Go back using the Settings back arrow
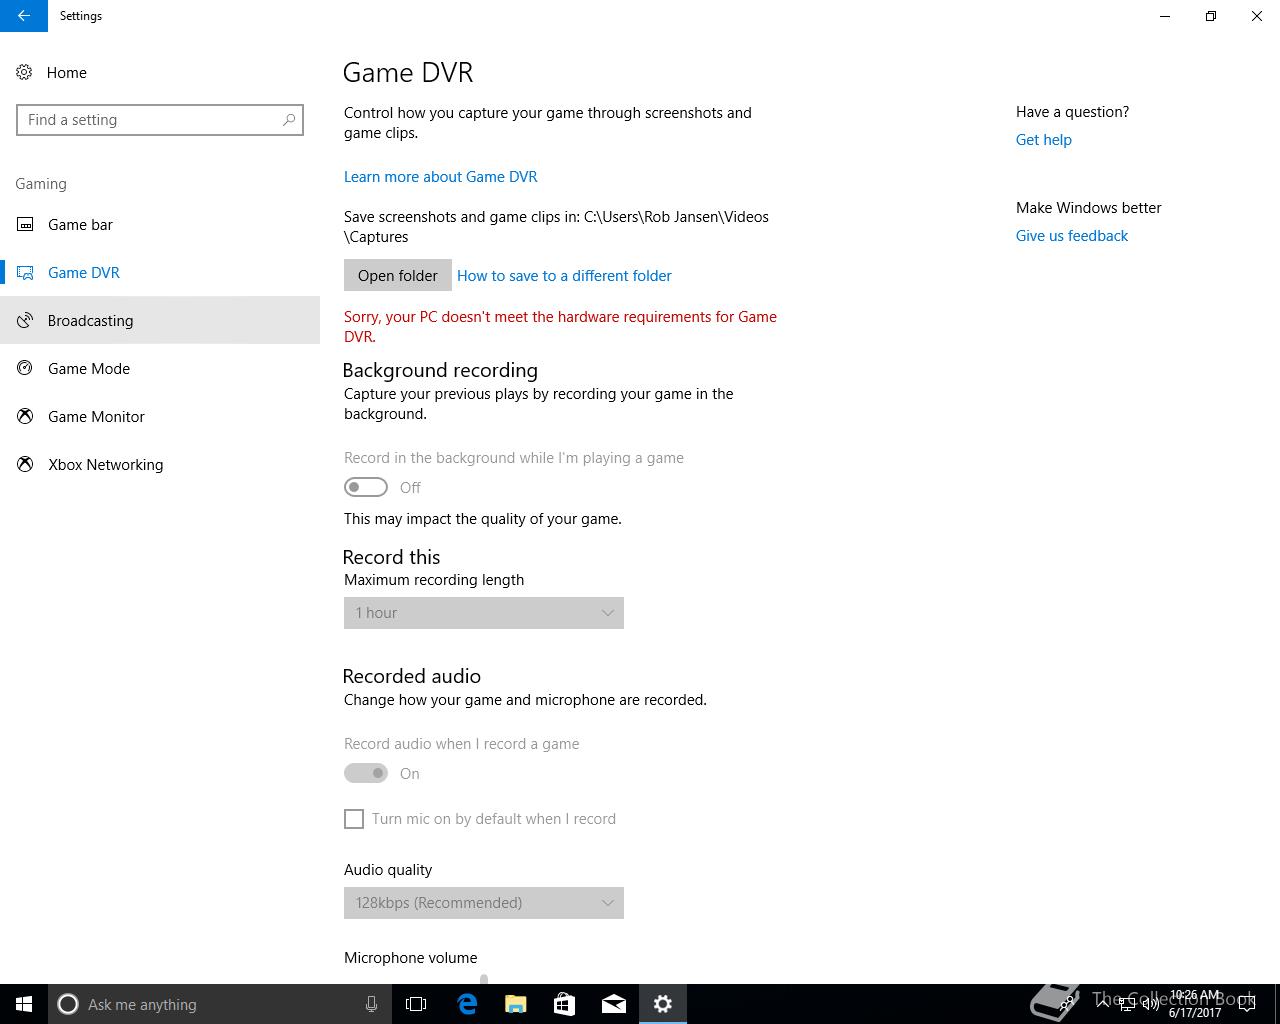1280x1024 pixels. tap(23, 16)
